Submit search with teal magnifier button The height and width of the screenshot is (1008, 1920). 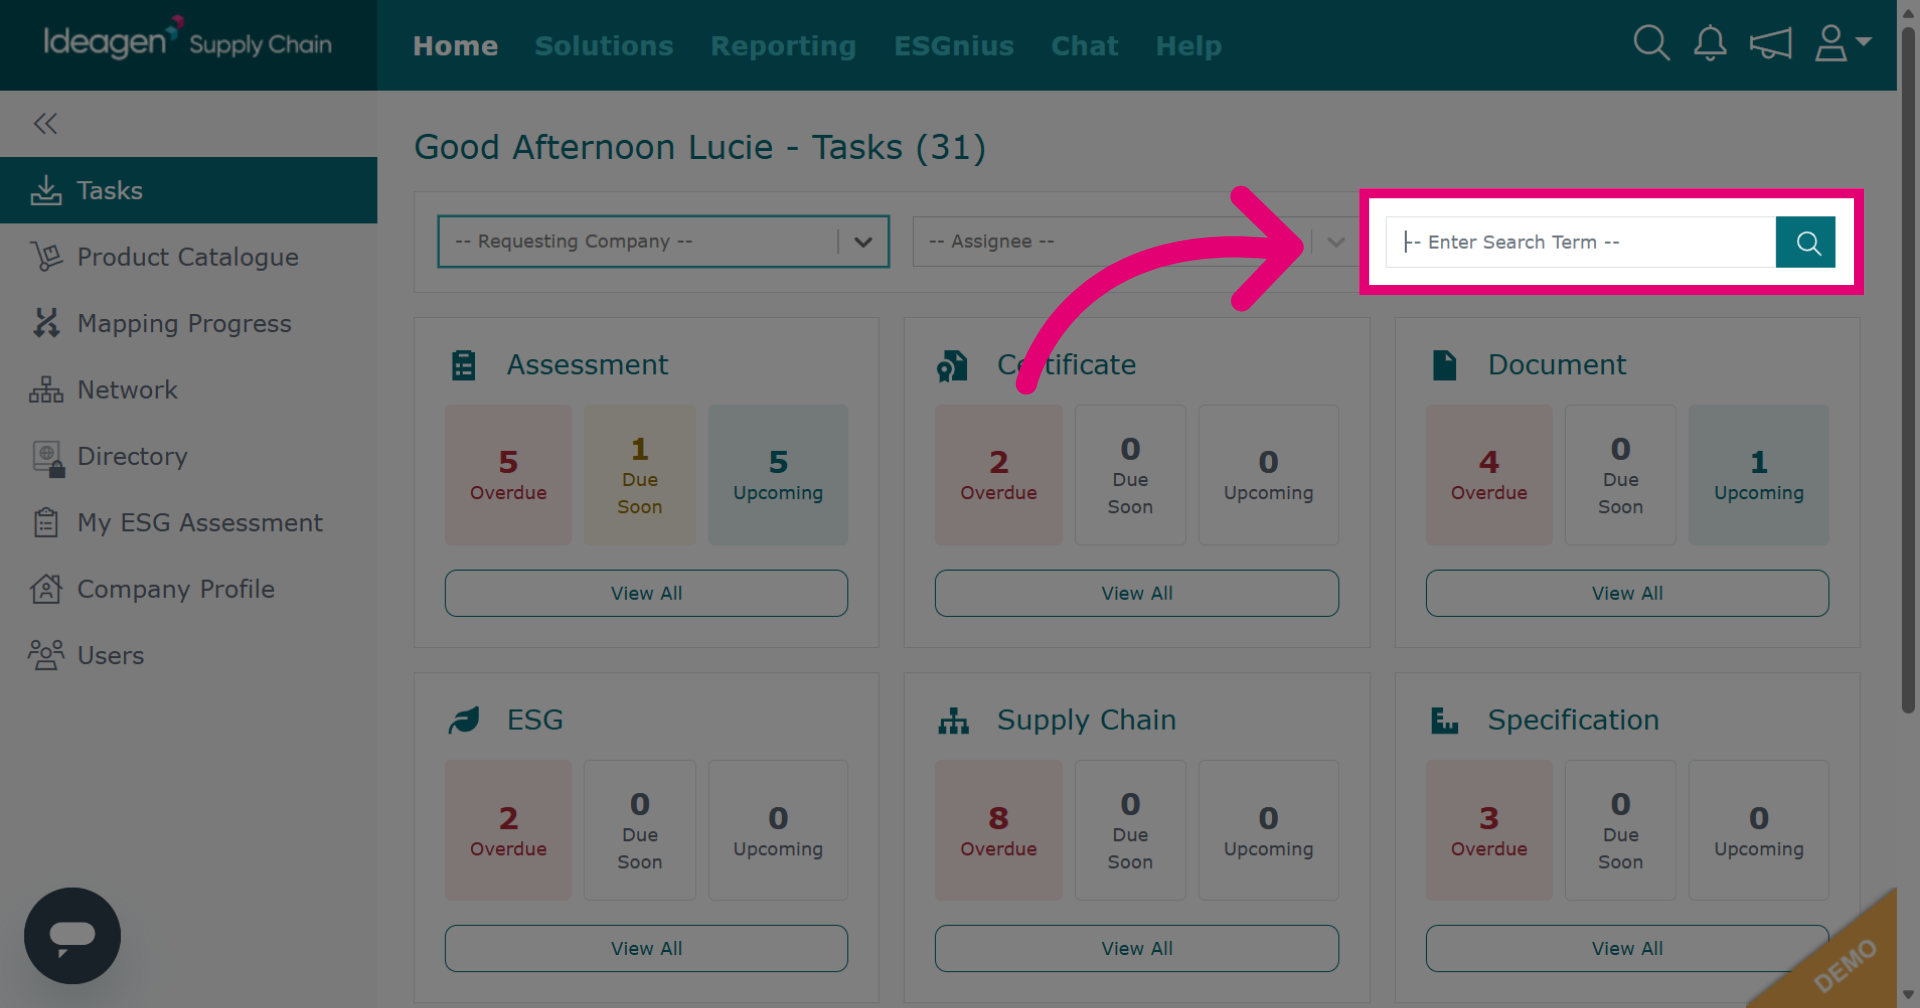(x=1806, y=242)
